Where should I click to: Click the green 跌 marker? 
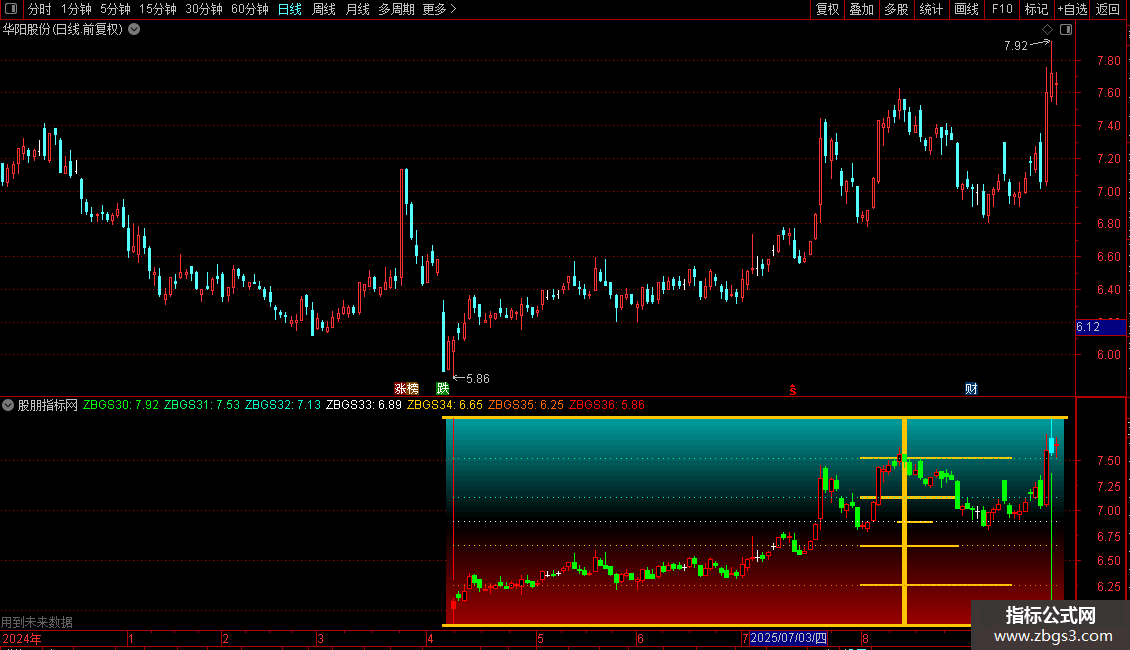pos(442,388)
